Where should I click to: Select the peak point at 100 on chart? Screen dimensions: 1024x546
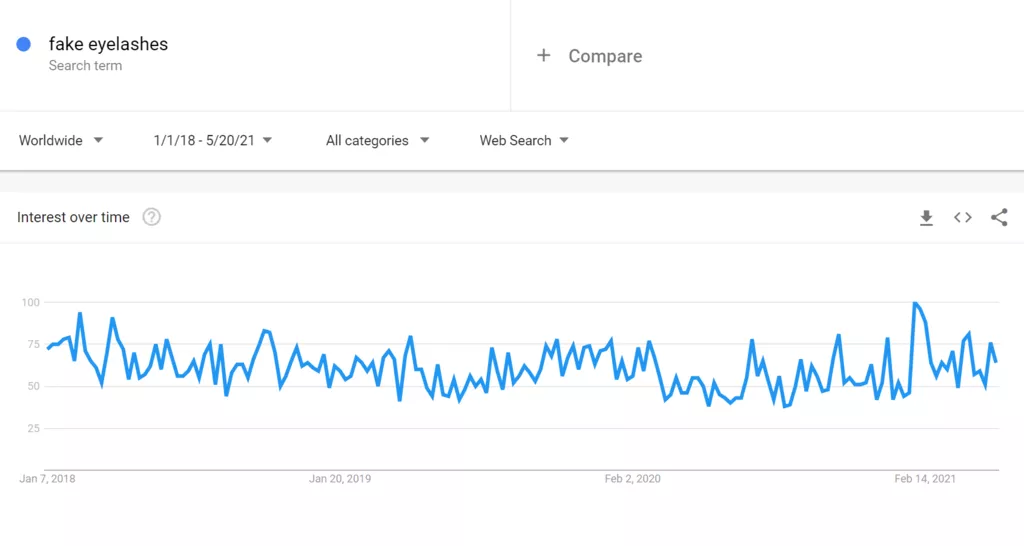[x=915, y=303]
